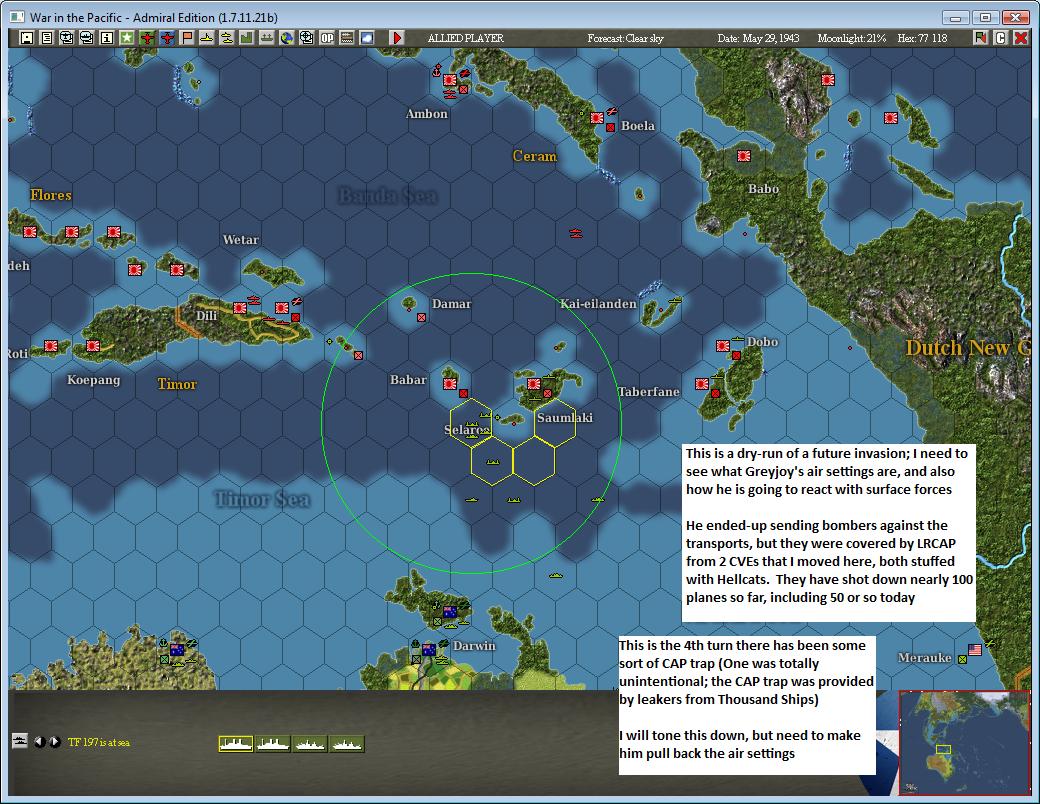Screen dimensions: 1040x804
Task: Click the flag icon at top right
Action: [x=981, y=38]
